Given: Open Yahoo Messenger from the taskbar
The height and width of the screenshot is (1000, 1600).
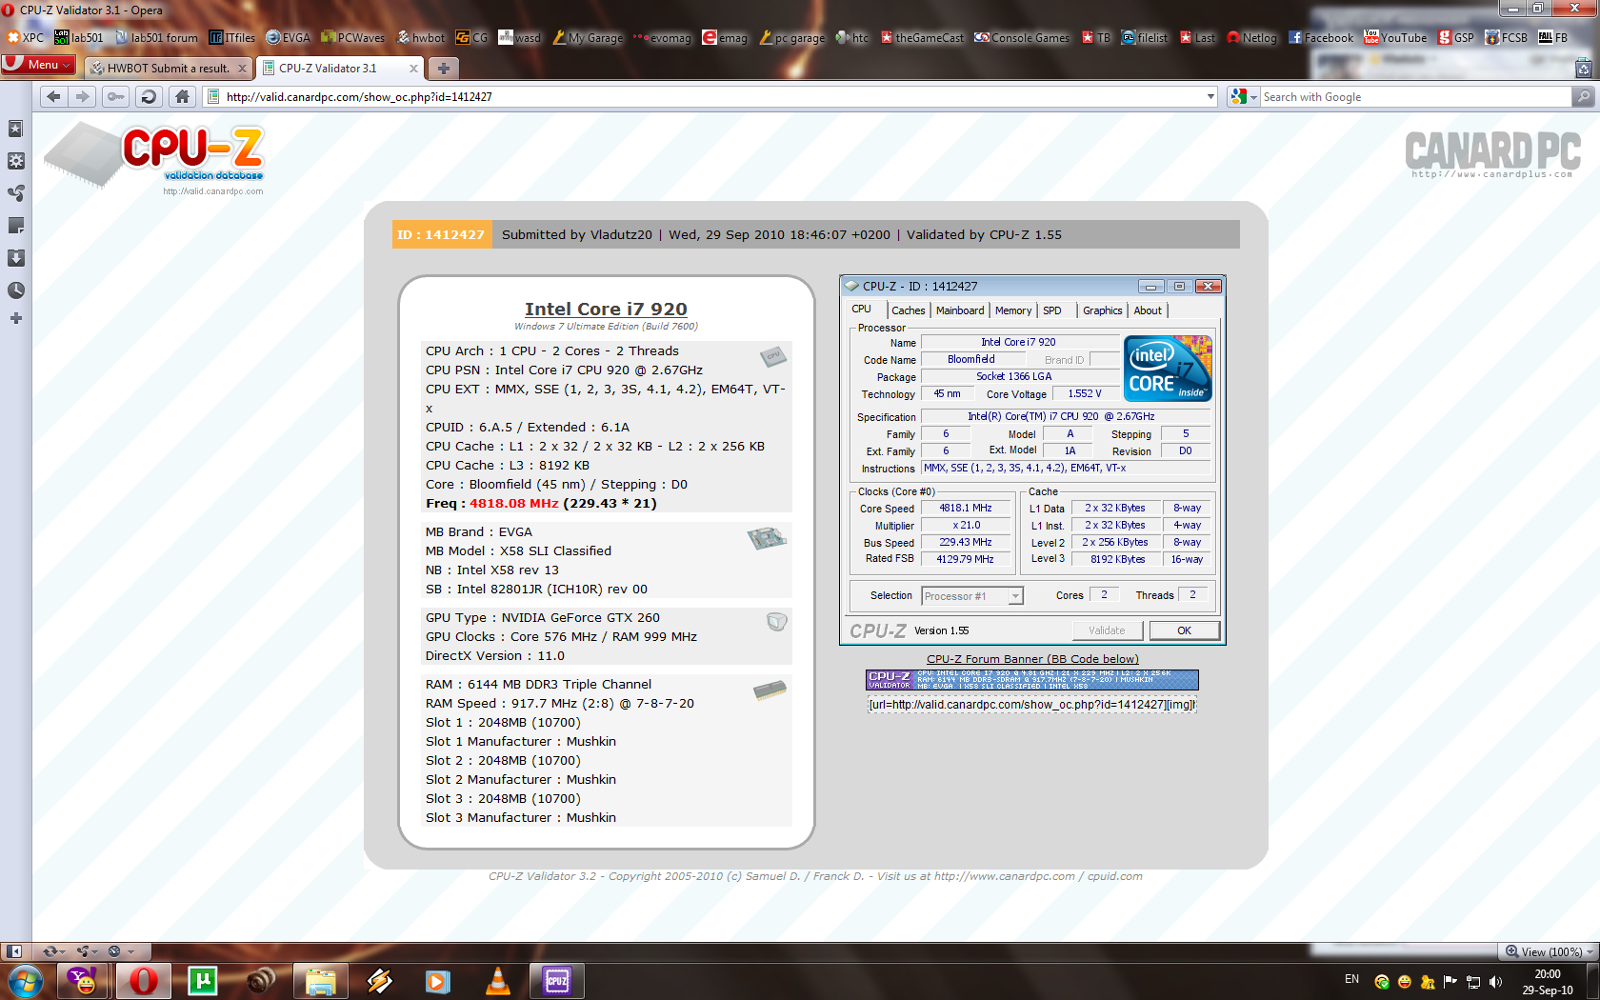Looking at the screenshot, I should pyautogui.click(x=84, y=981).
